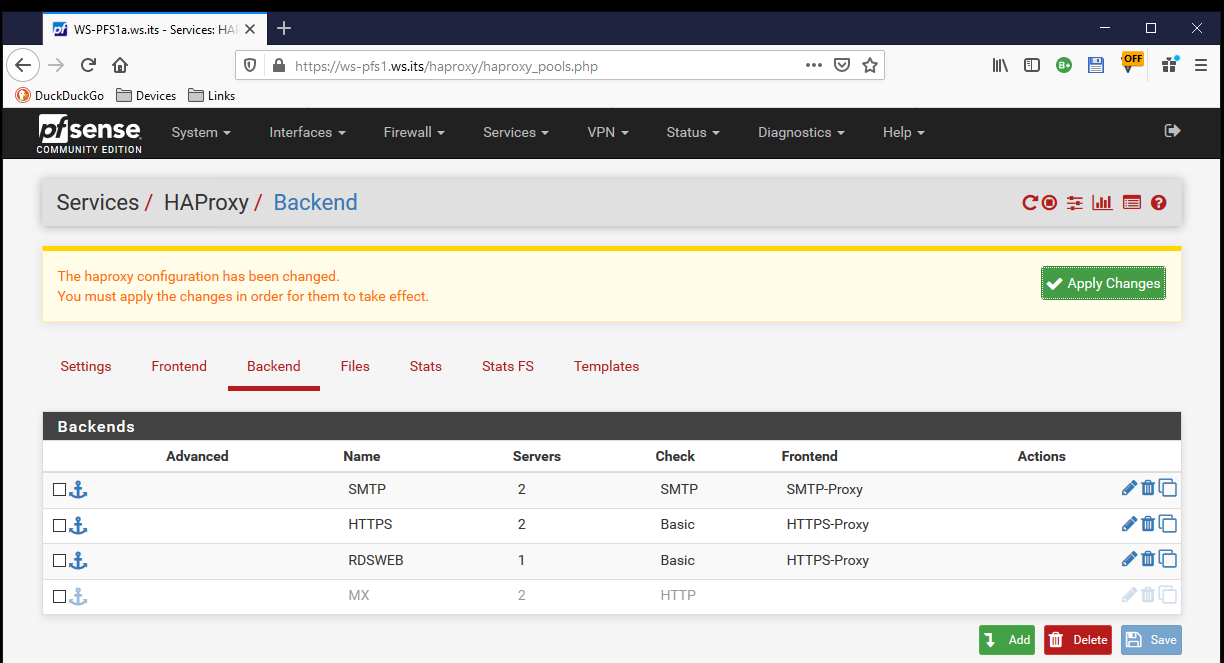1224x663 pixels.
Task: Switch to the Templates tab
Action: click(607, 366)
